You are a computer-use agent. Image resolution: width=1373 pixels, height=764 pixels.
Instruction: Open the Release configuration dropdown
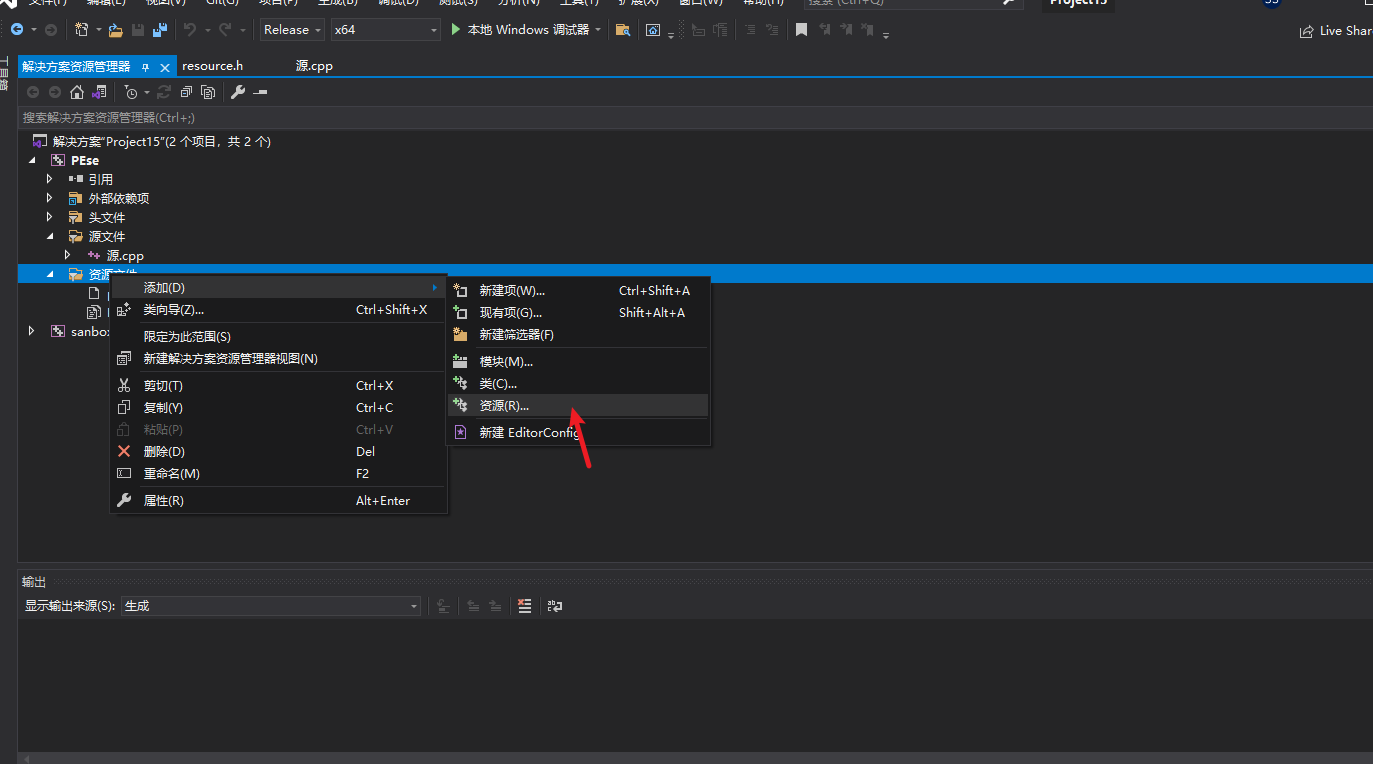point(292,30)
